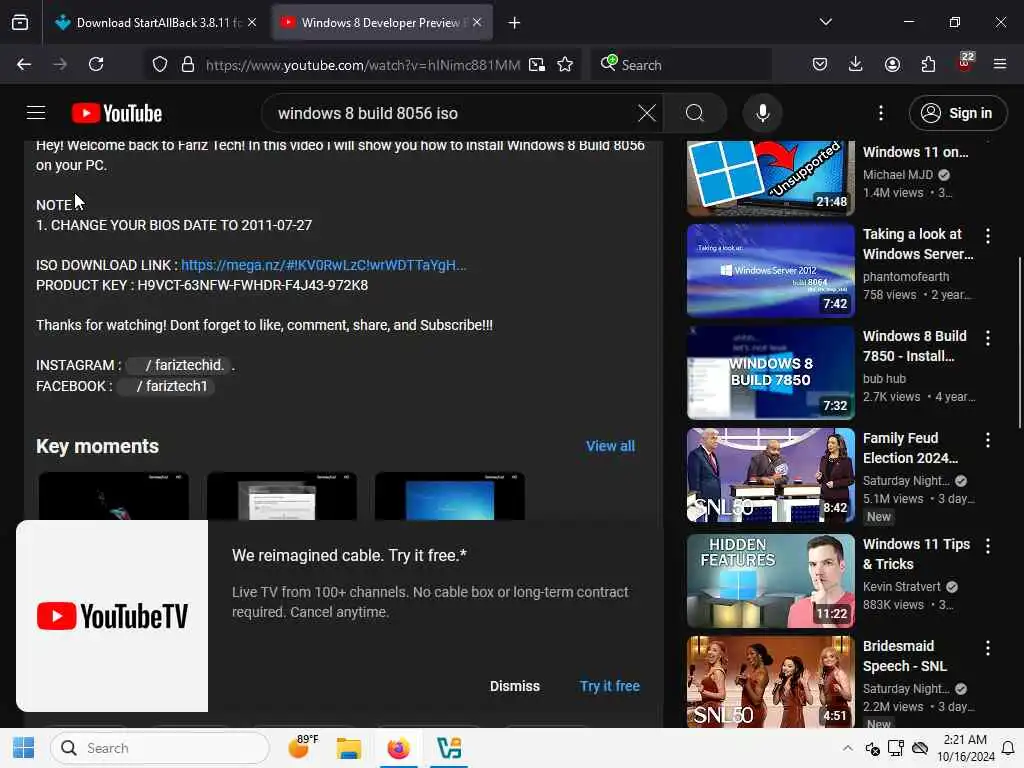Focus the Firefox Search box in toolbar

pos(682,65)
